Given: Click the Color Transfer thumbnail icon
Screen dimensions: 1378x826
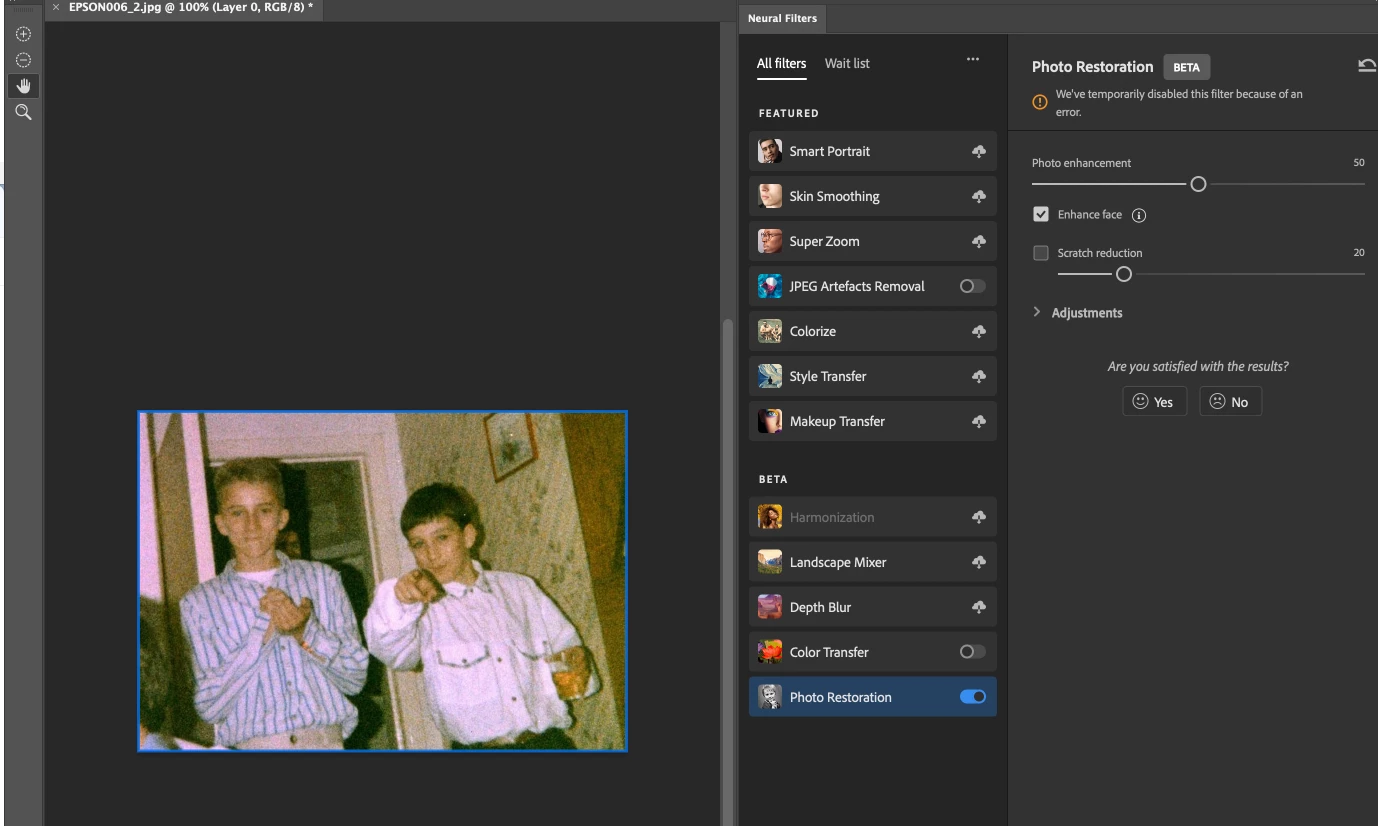Looking at the screenshot, I should point(770,652).
